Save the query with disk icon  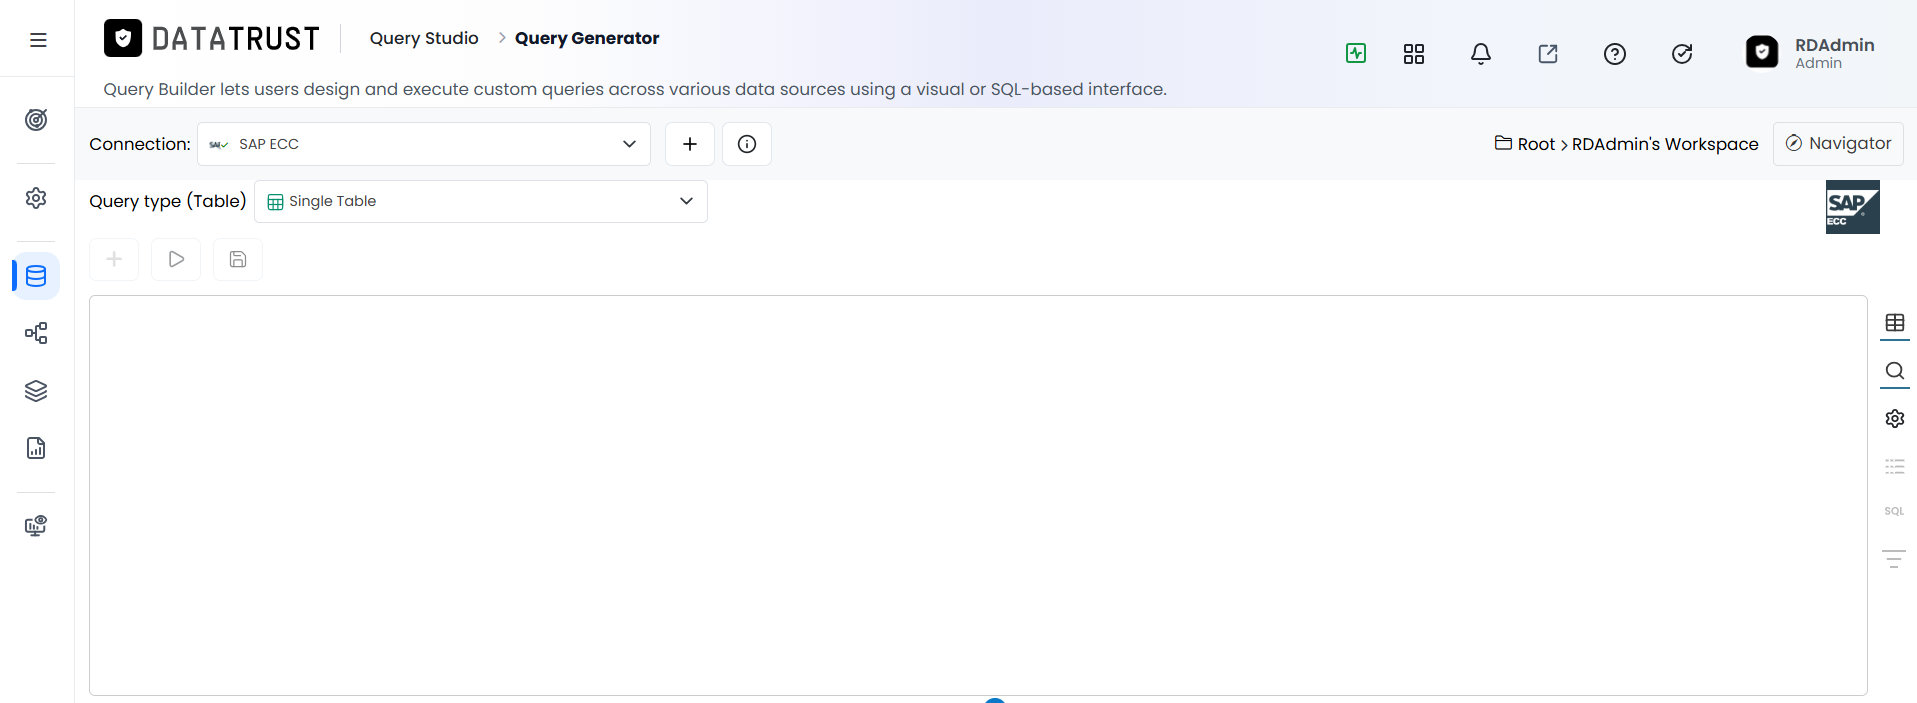[238, 259]
